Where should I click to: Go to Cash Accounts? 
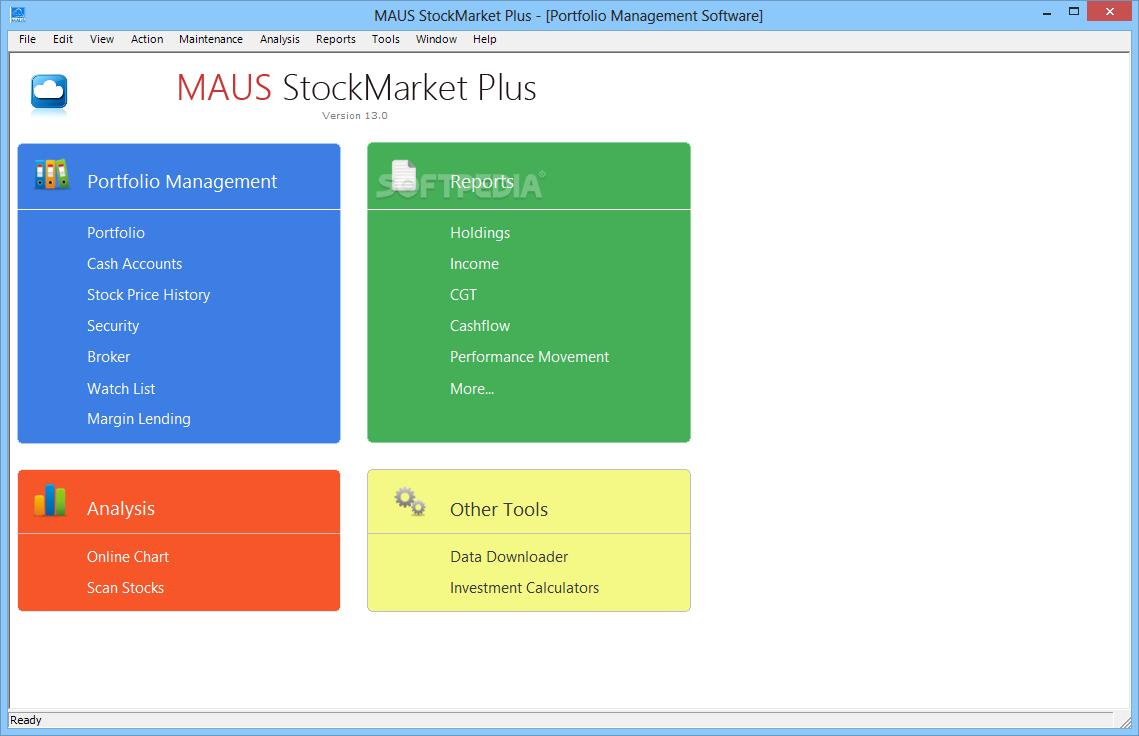[134, 264]
